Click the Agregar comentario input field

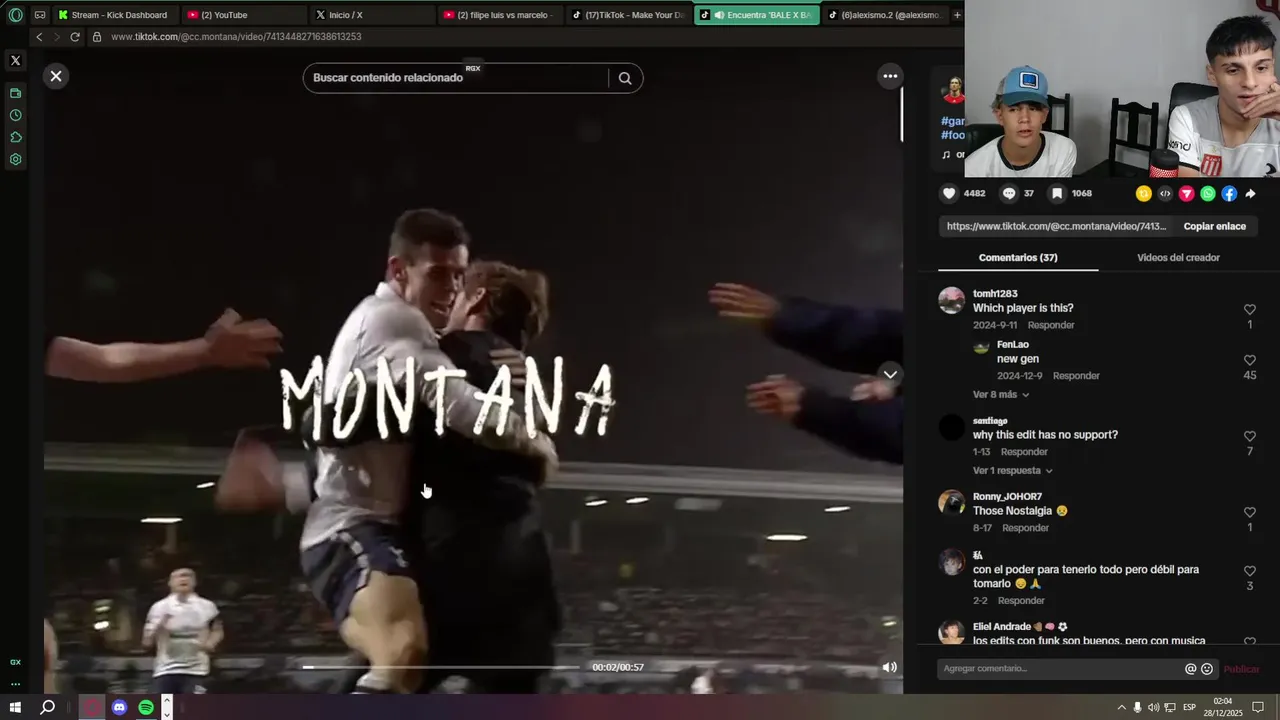(1062, 669)
